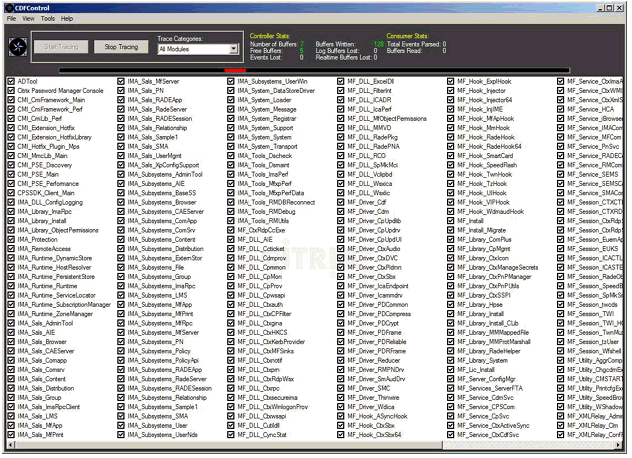Image resolution: width=632 pixels, height=458 pixels.
Task: Click the trace progress bar
Action: tap(300, 70)
